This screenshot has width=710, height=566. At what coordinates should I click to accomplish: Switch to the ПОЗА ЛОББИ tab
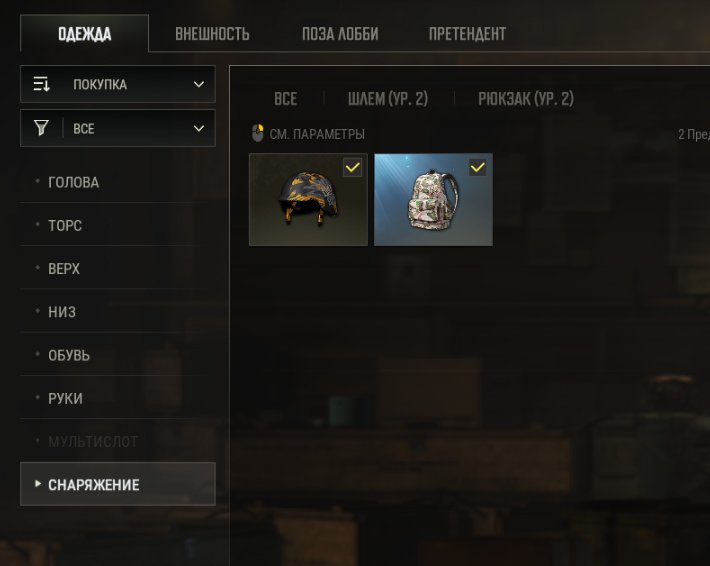[x=340, y=34]
